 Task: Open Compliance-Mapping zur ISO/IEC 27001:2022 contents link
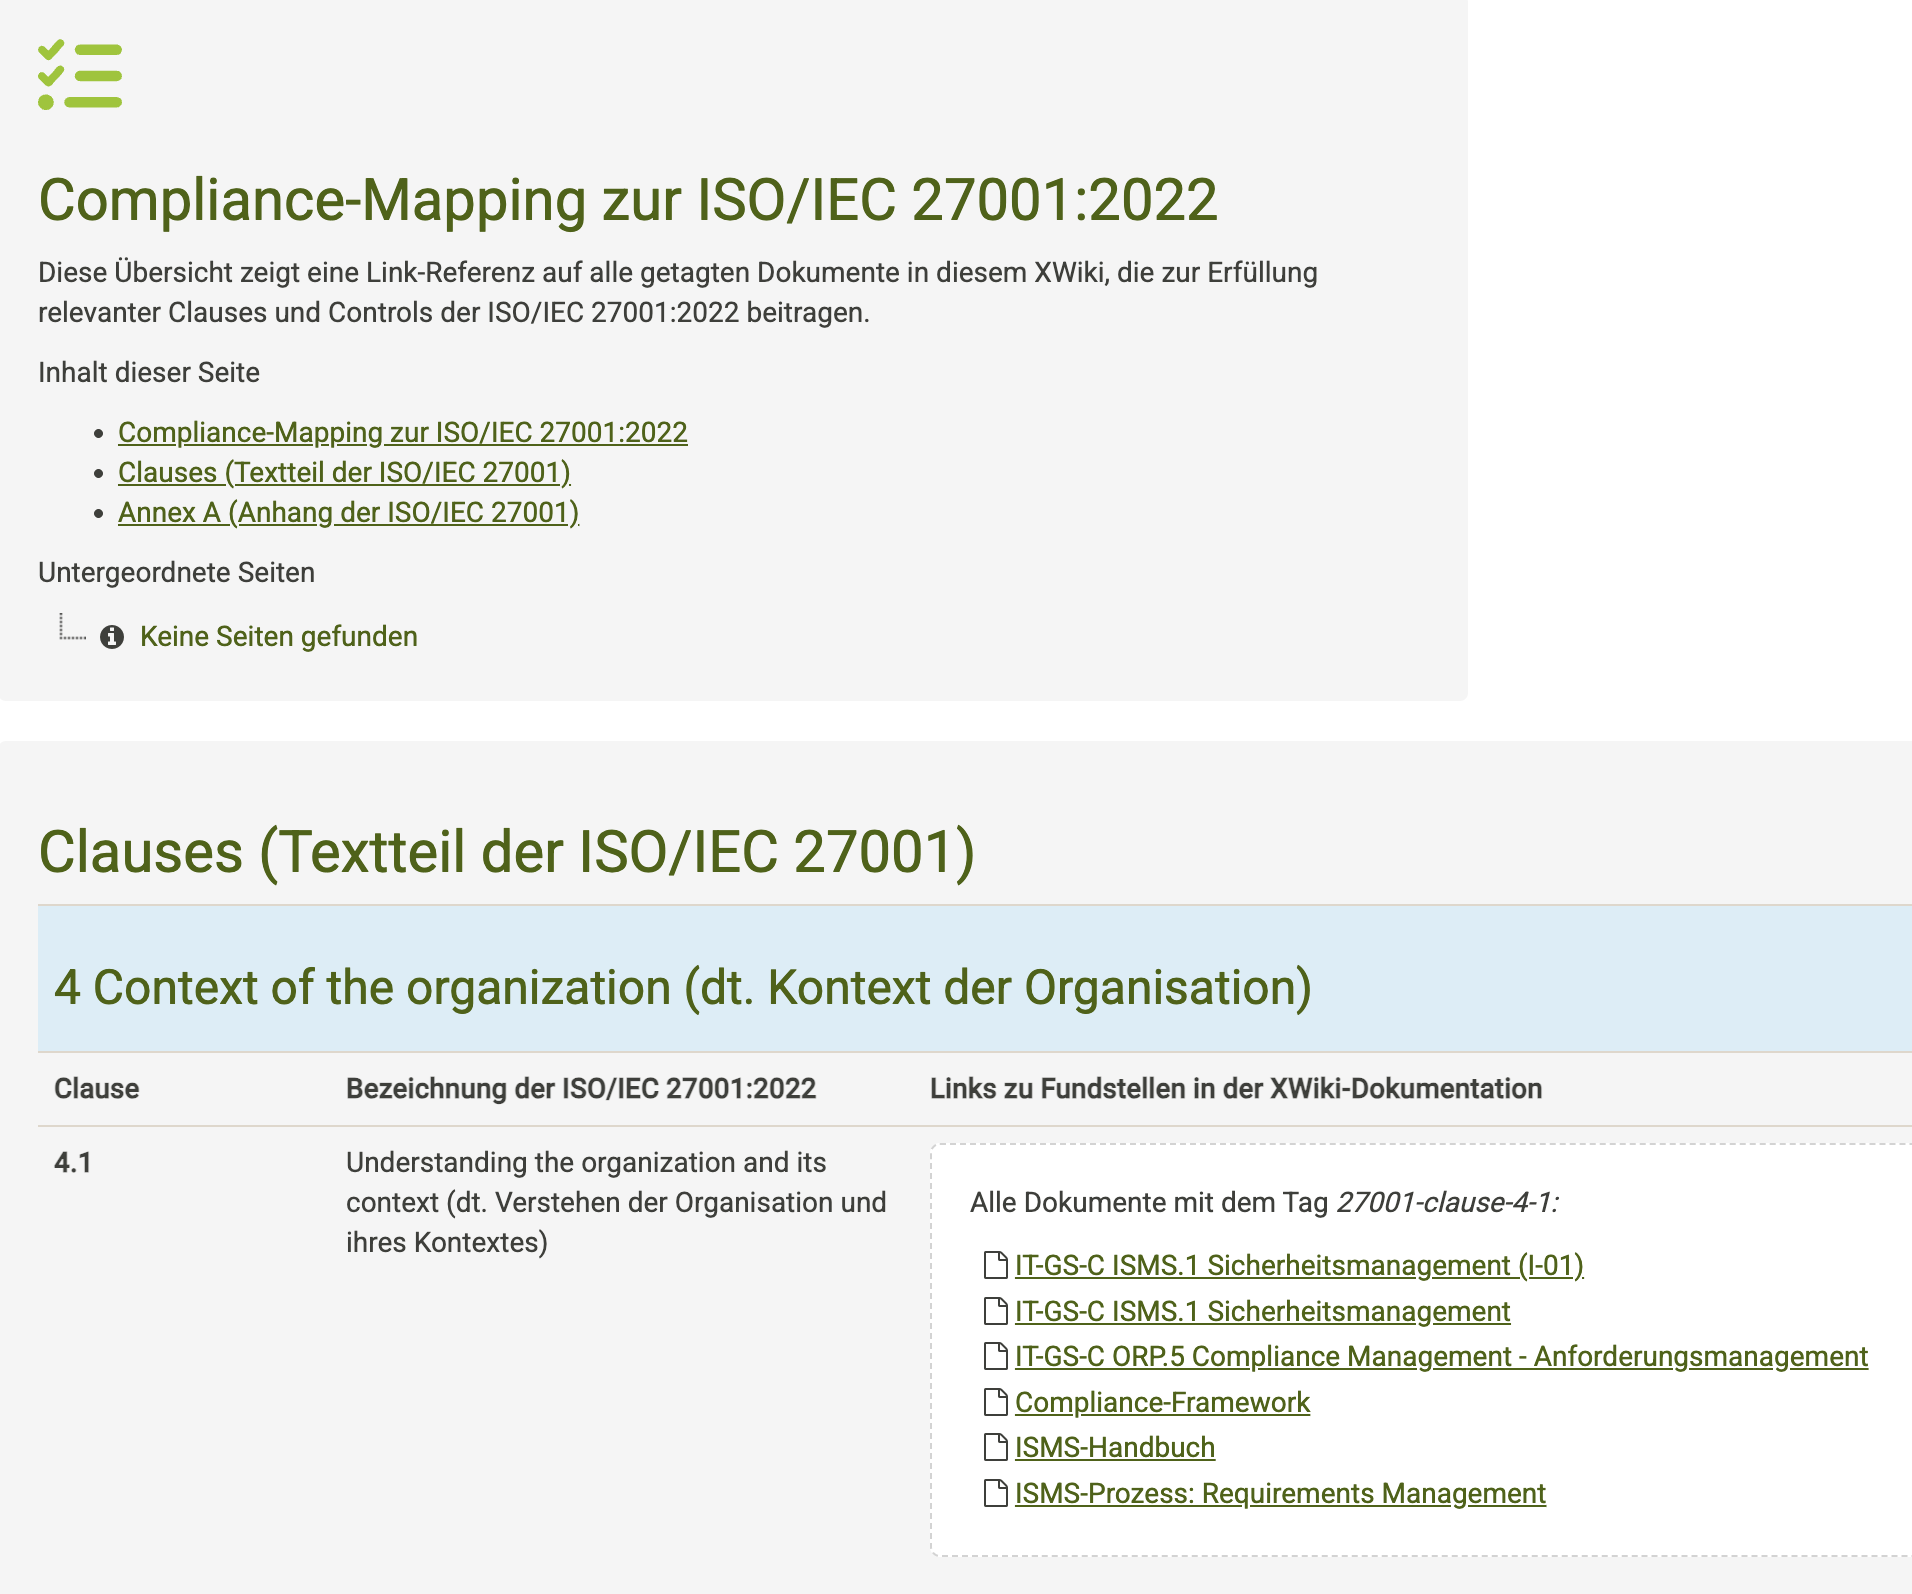click(x=402, y=432)
